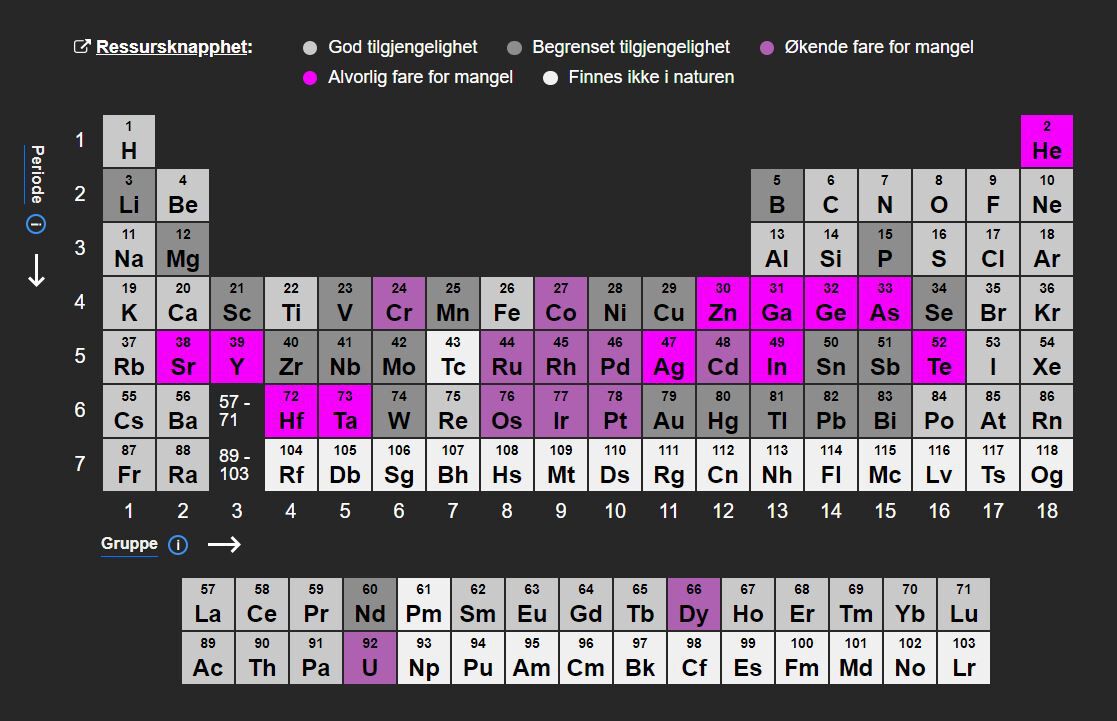Open the Ressursknapphet link
The height and width of the screenshot is (721, 1117).
click(172, 47)
